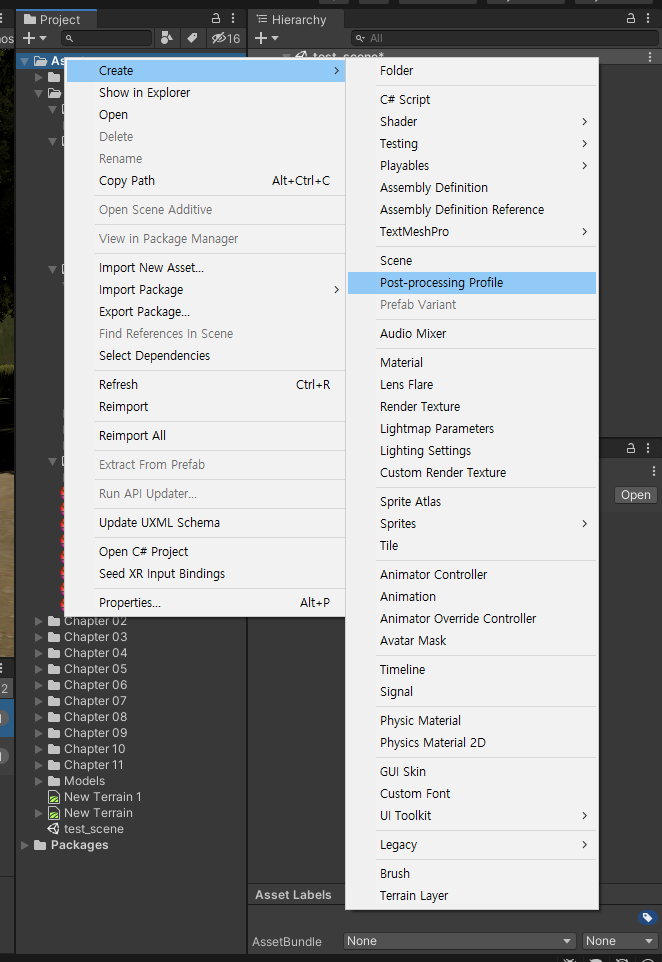This screenshot has height=962, width=662.
Task: Choose Folder in Create submenu
Action: coord(472,71)
